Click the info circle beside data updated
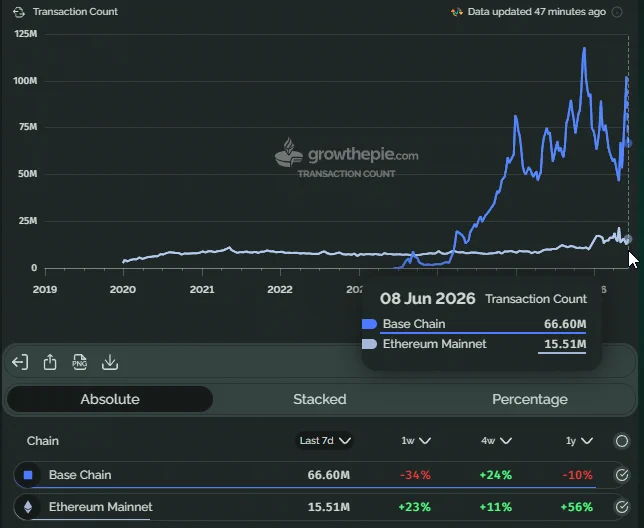Screen dimensions: 644x528 (617, 12)
